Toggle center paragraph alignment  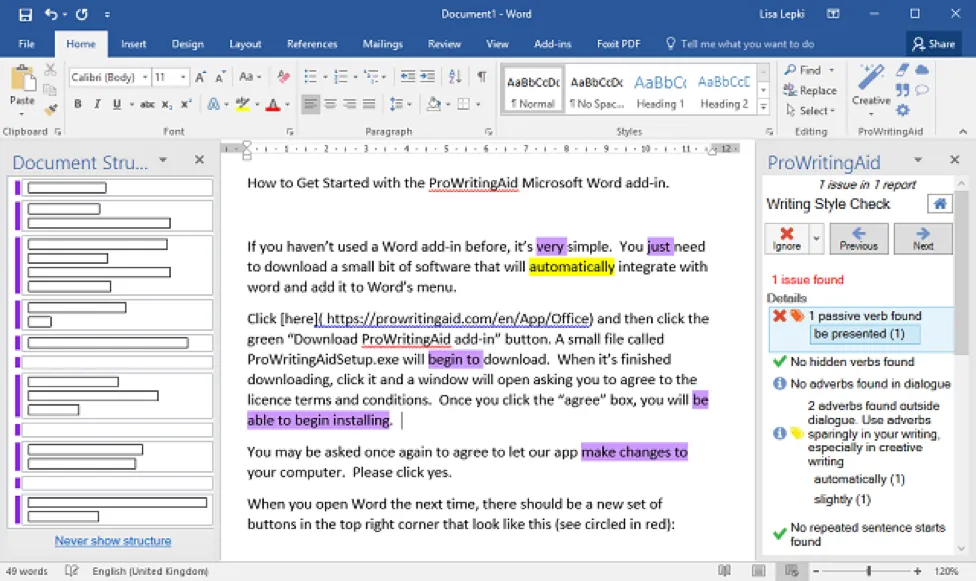coord(331,103)
